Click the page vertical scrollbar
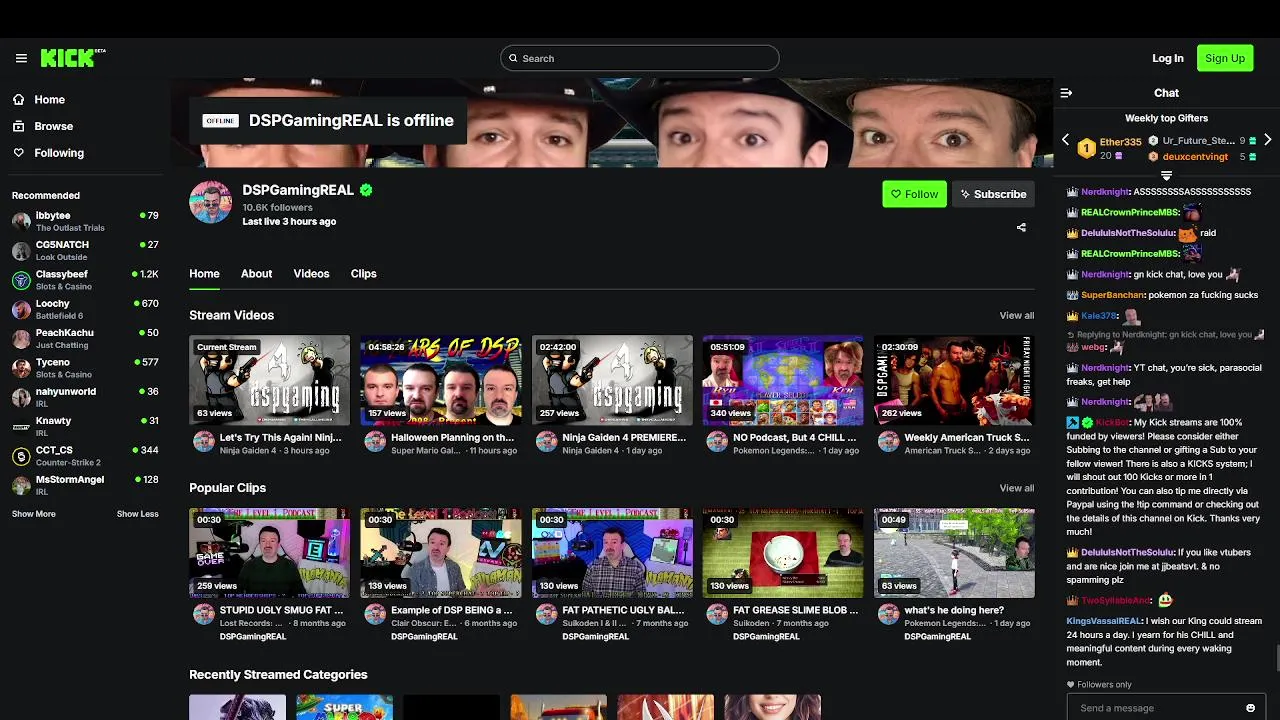The height and width of the screenshot is (720, 1280). click(x=1276, y=660)
